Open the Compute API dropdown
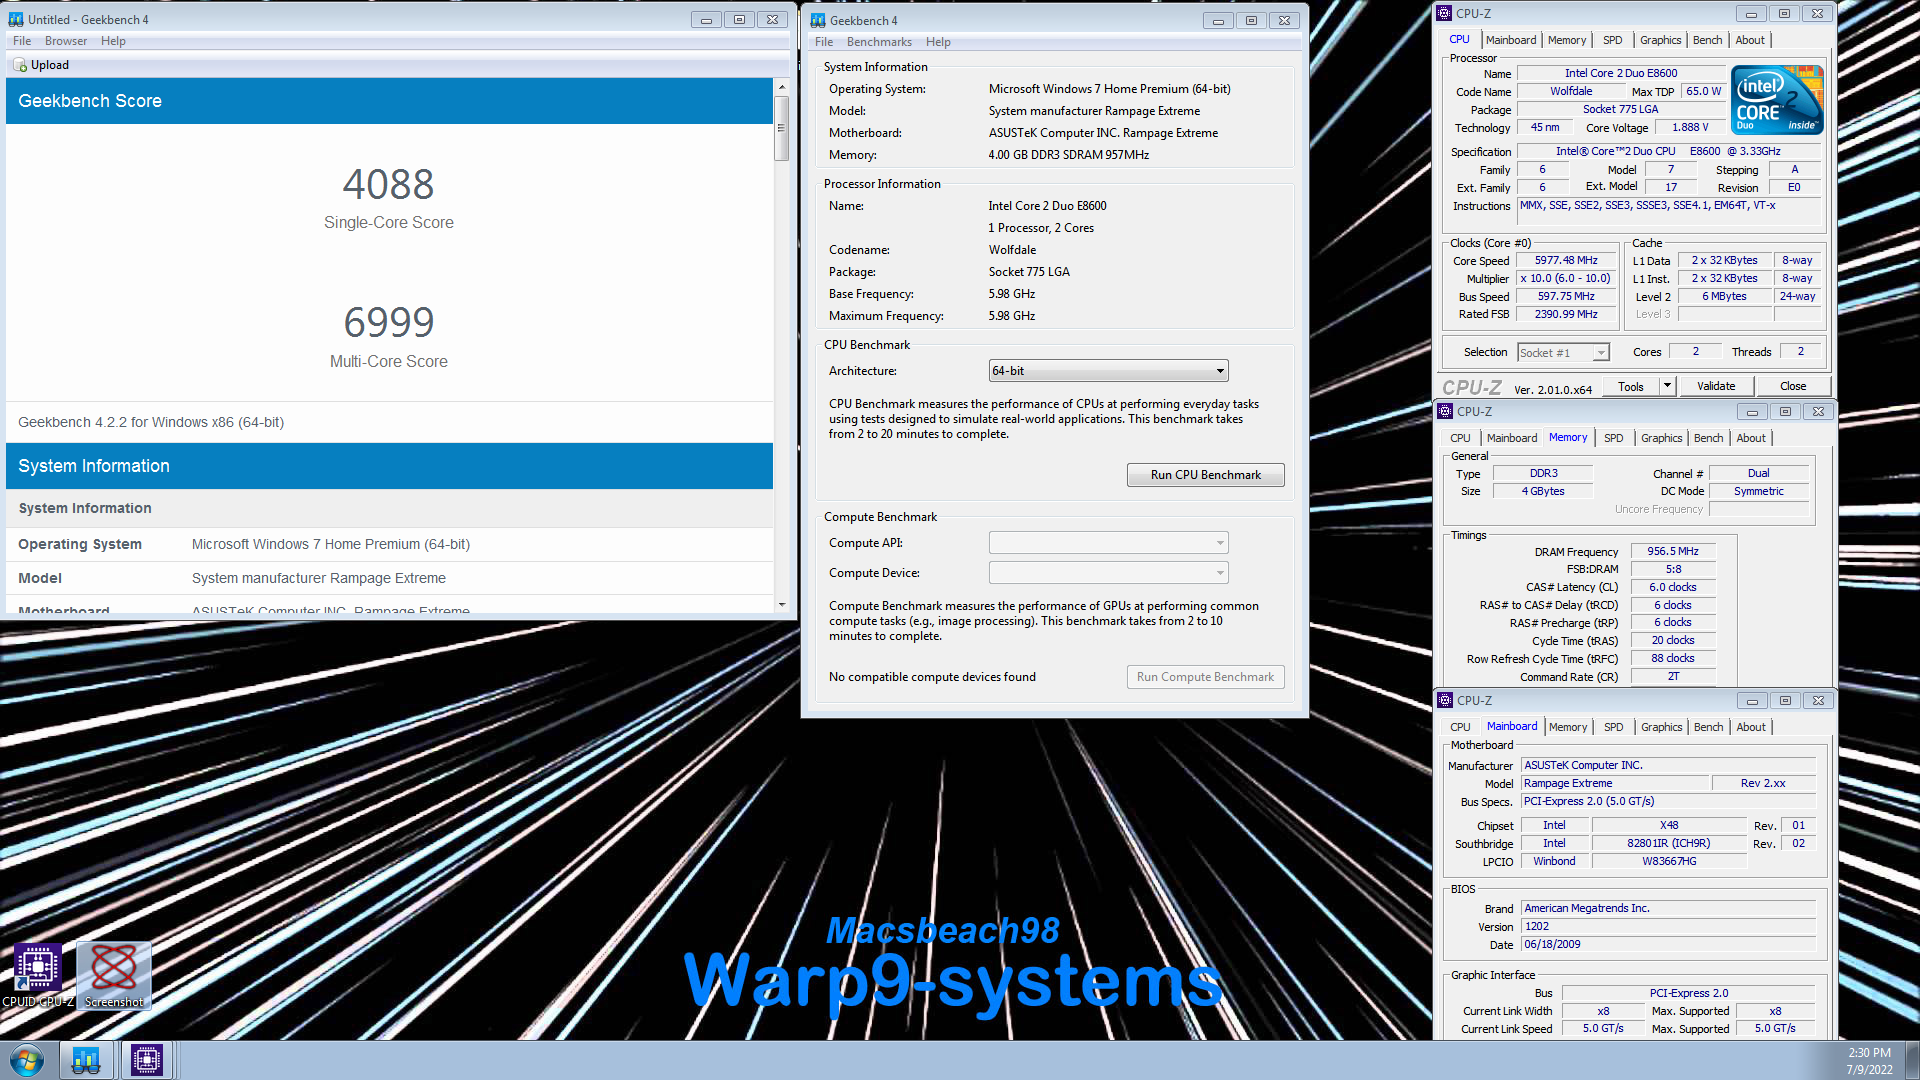 (1108, 543)
